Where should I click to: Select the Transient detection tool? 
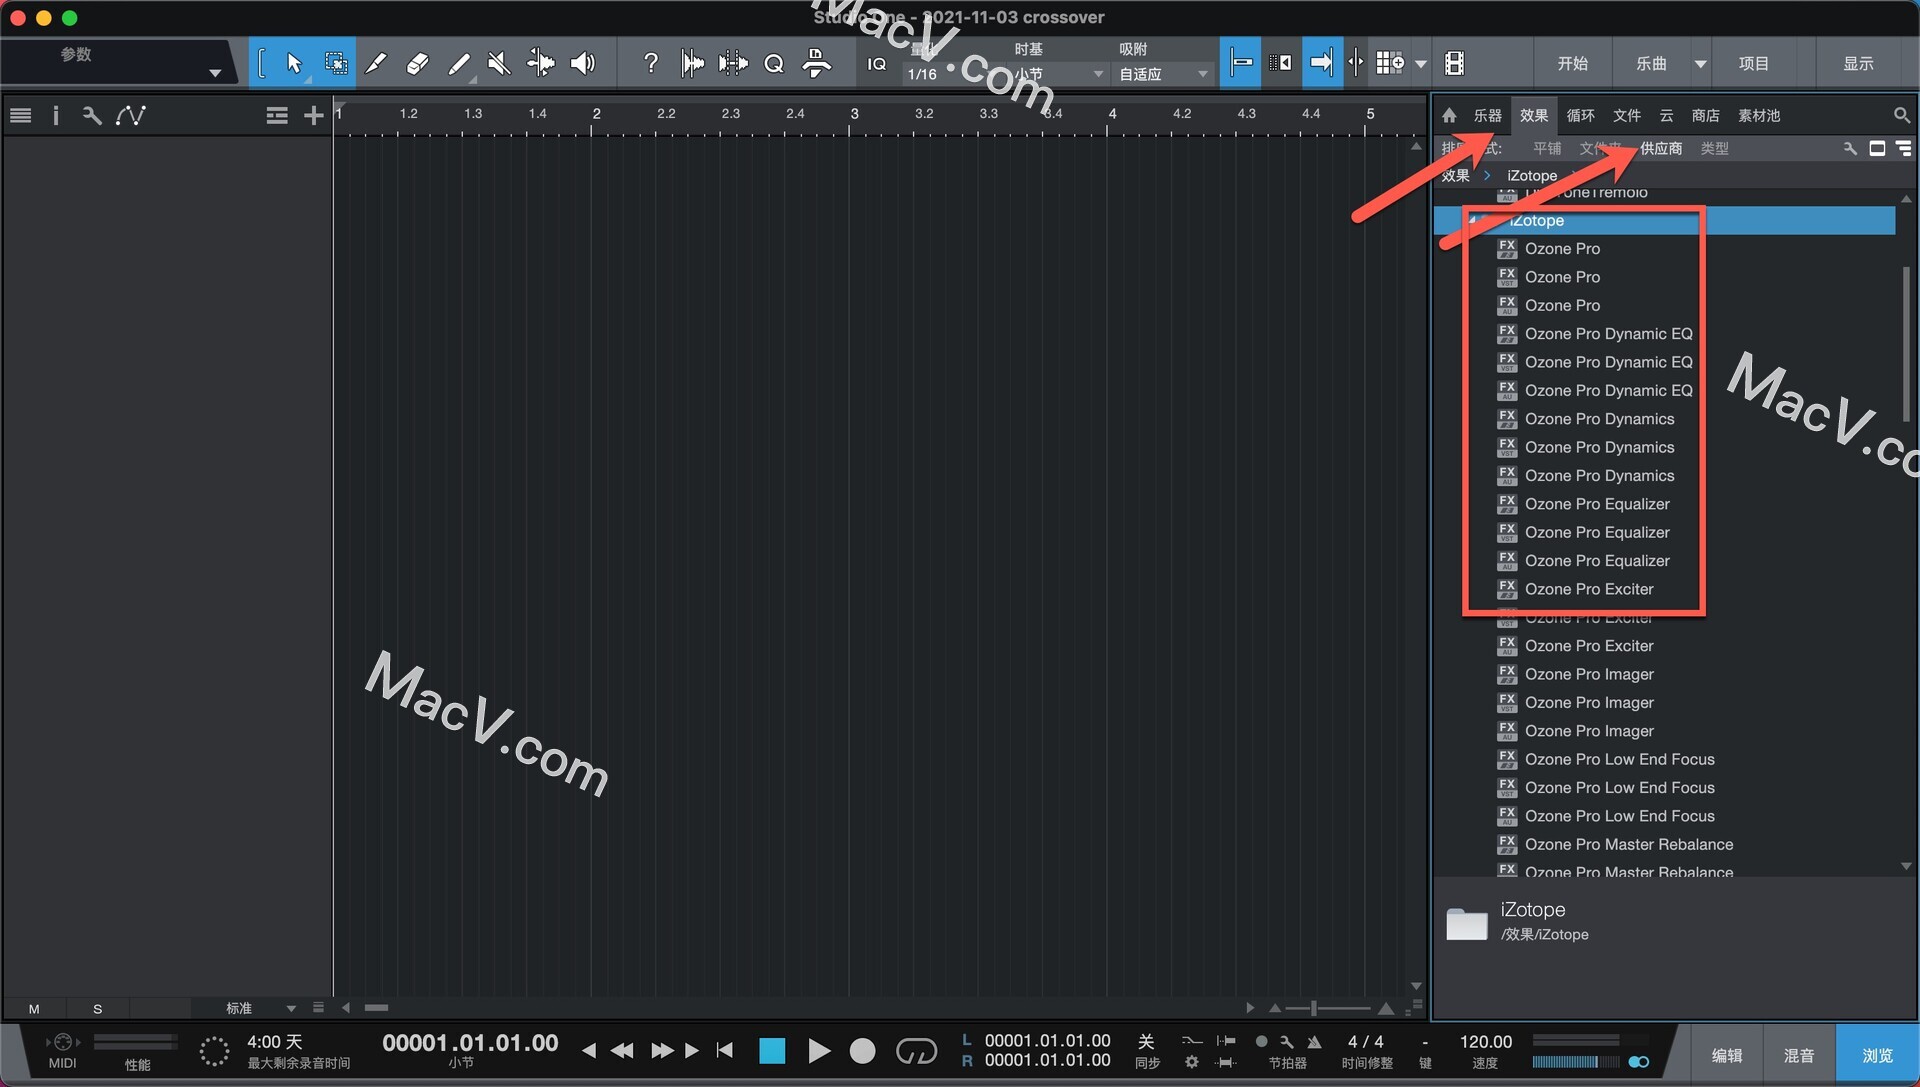[x=690, y=62]
